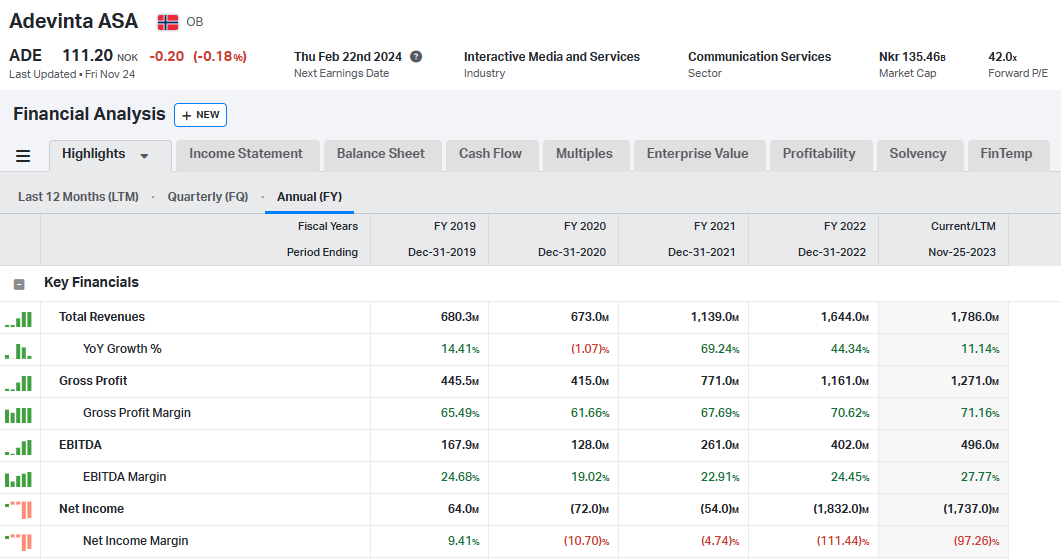Switch to the Enterprise Value tab
The width and height of the screenshot is (1061, 559).
698,154
